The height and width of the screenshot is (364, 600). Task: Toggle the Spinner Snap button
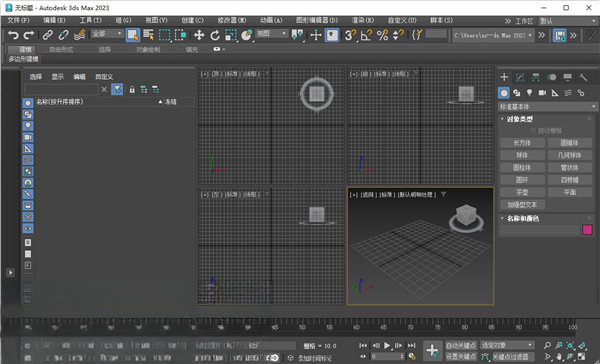click(x=398, y=35)
